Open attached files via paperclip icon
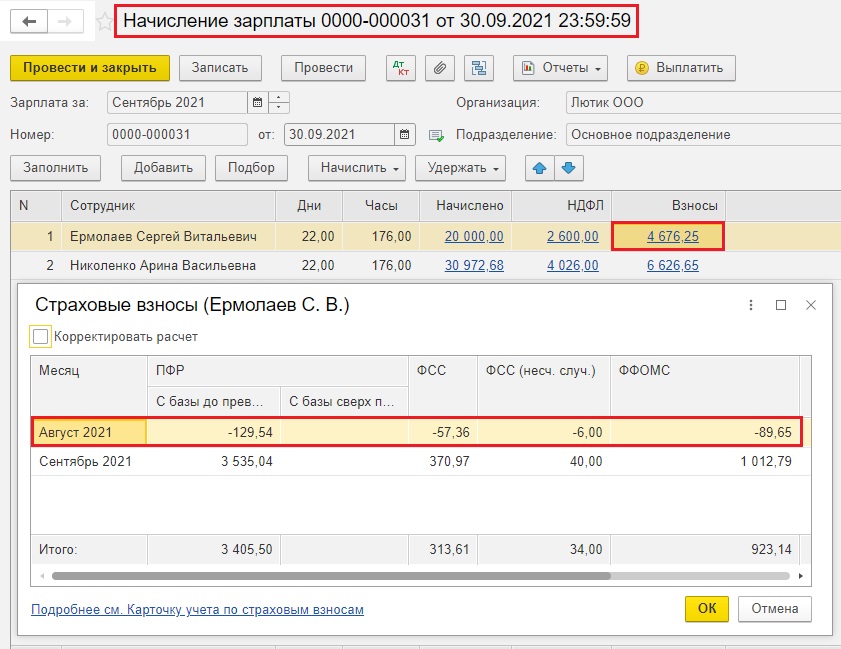Viewport: 841px width, 649px height. (x=440, y=68)
